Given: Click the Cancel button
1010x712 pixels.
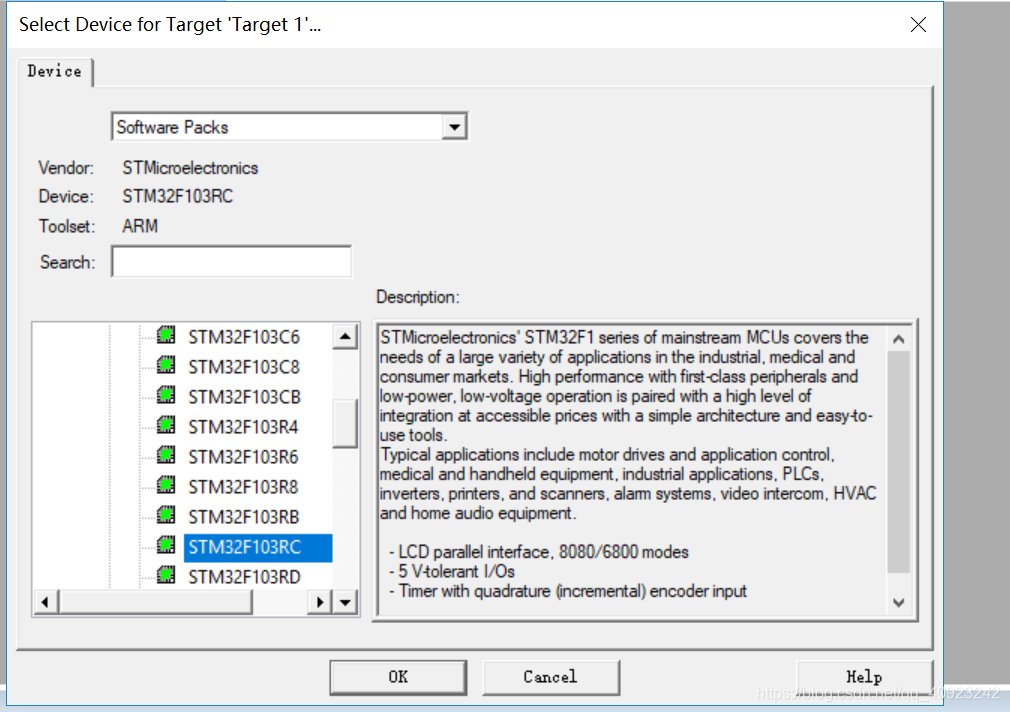Looking at the screenshot, I should 551,677.
